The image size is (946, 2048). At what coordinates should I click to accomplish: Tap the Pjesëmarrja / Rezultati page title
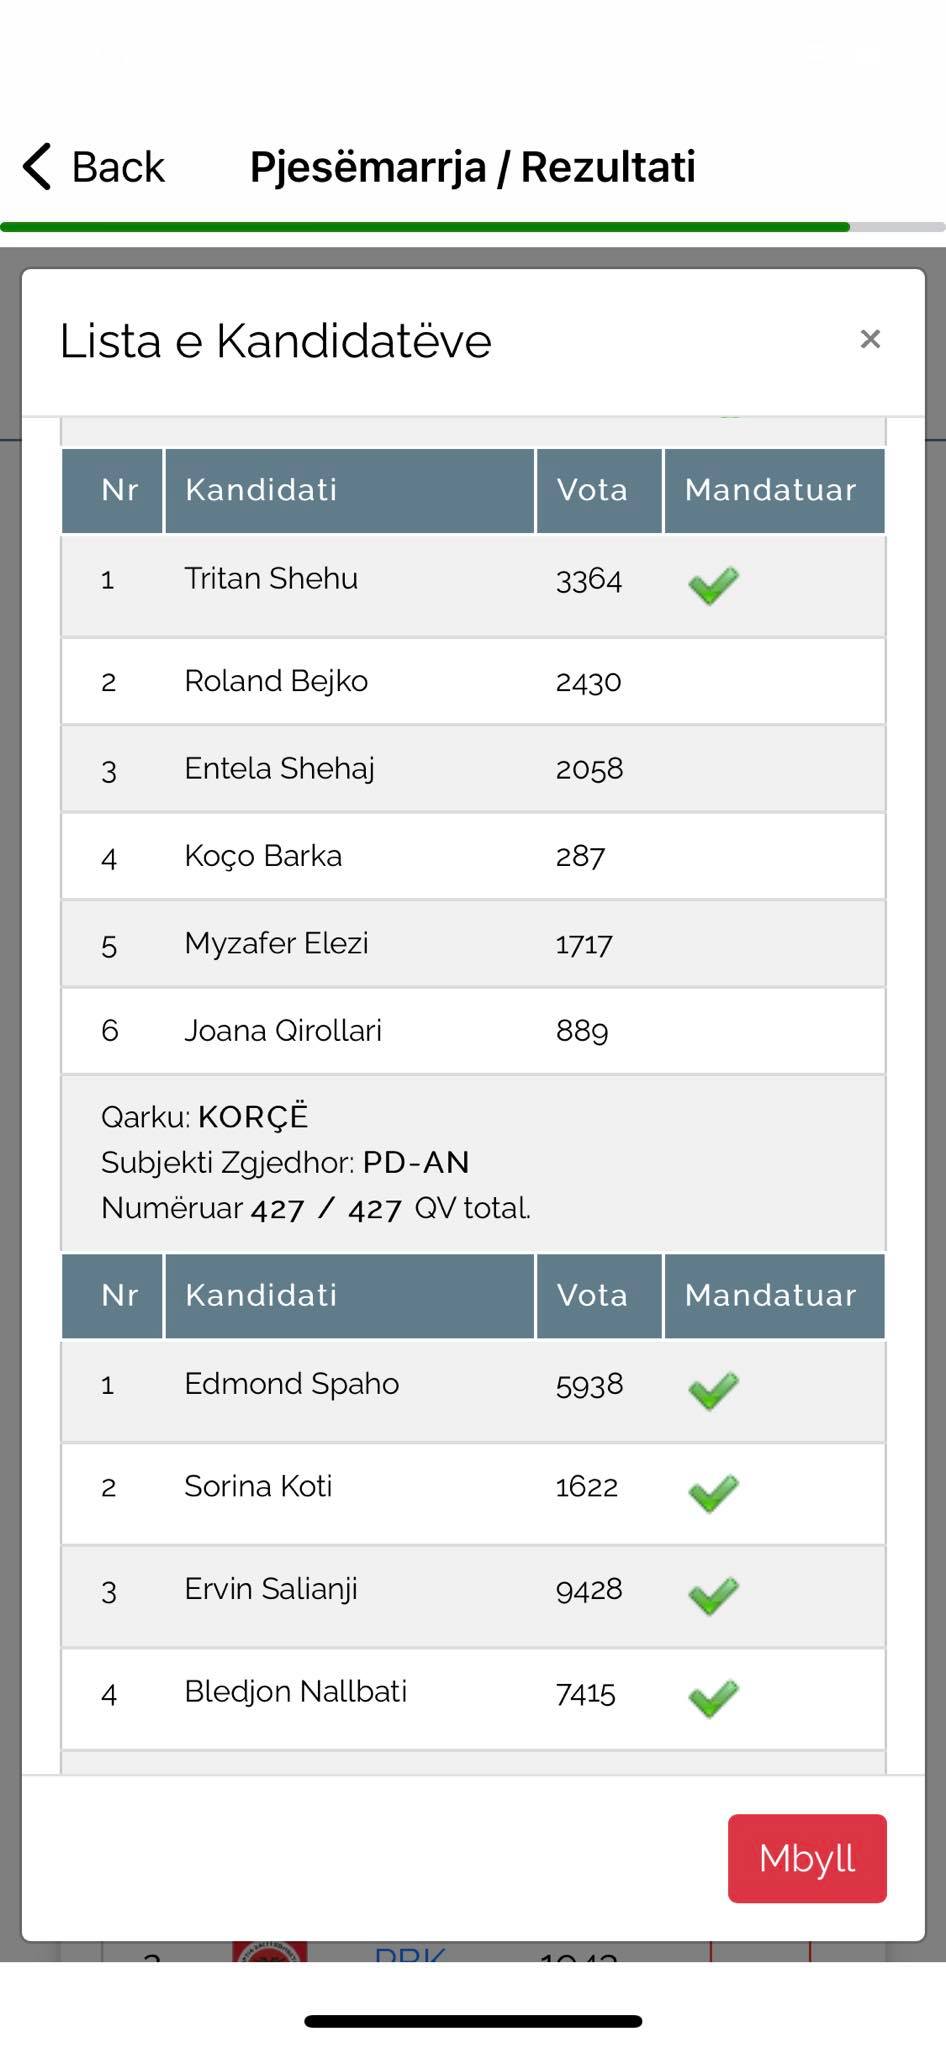pos(472,167)
